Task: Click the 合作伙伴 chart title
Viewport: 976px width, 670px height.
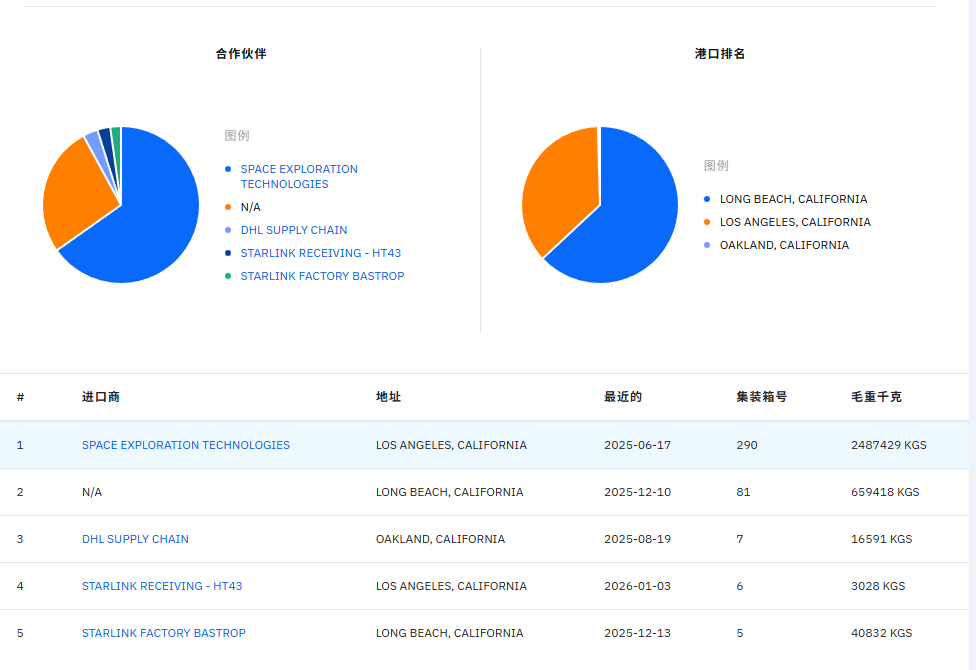Action: [x=241, y=54]
